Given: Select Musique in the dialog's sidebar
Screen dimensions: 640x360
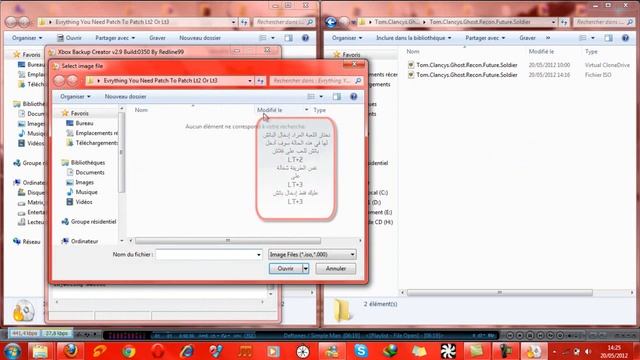Looking at the screenshot, I should 86,192.
